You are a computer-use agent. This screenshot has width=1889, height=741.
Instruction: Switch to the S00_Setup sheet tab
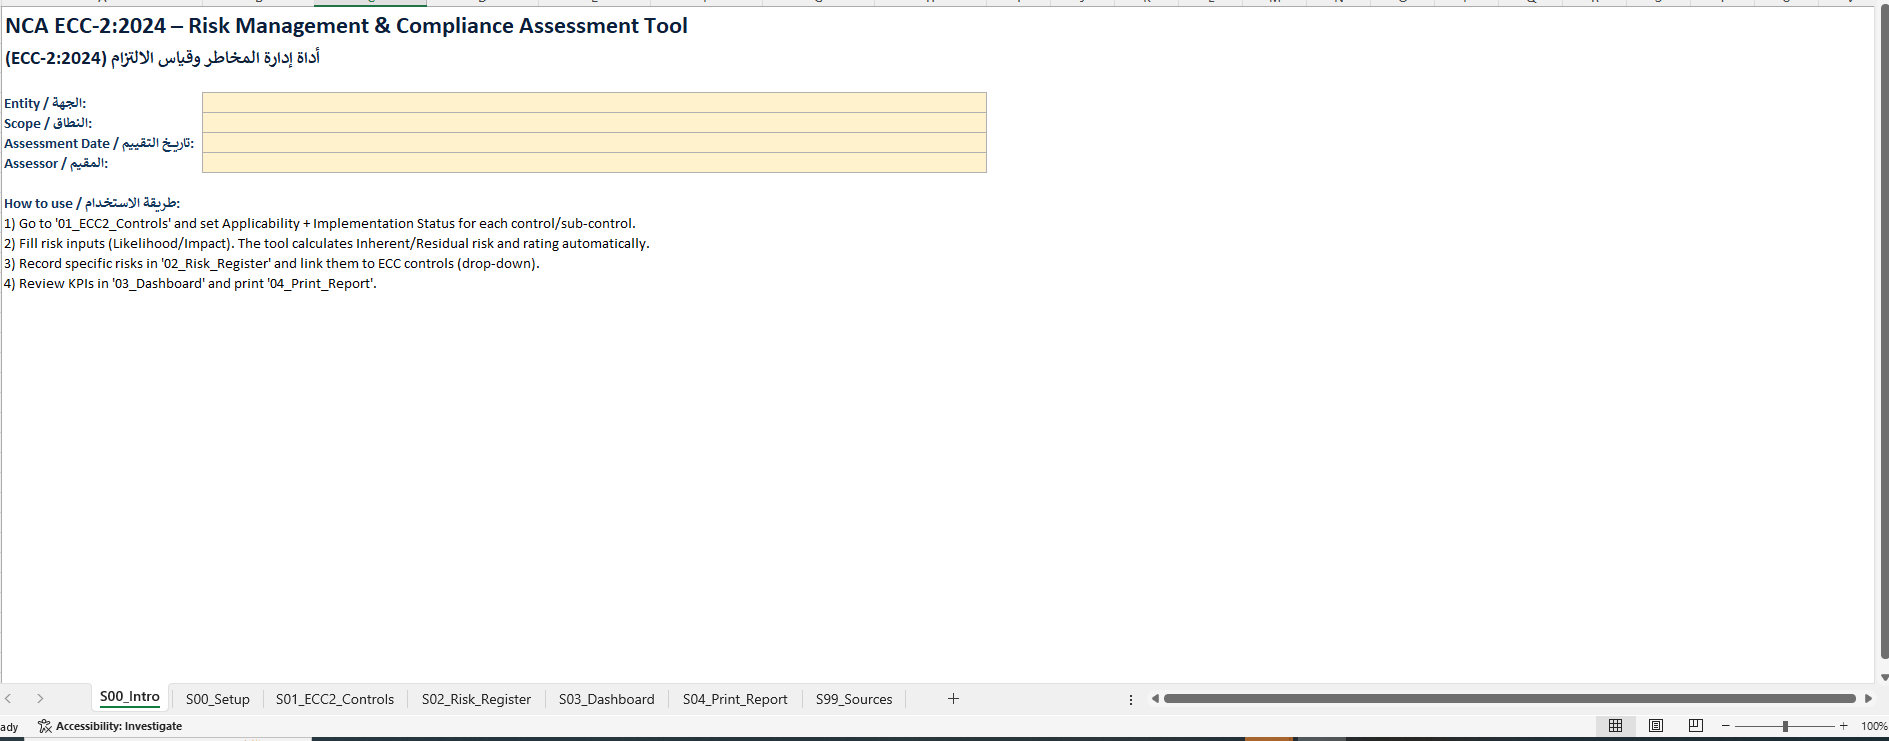(x=218, y=699)
